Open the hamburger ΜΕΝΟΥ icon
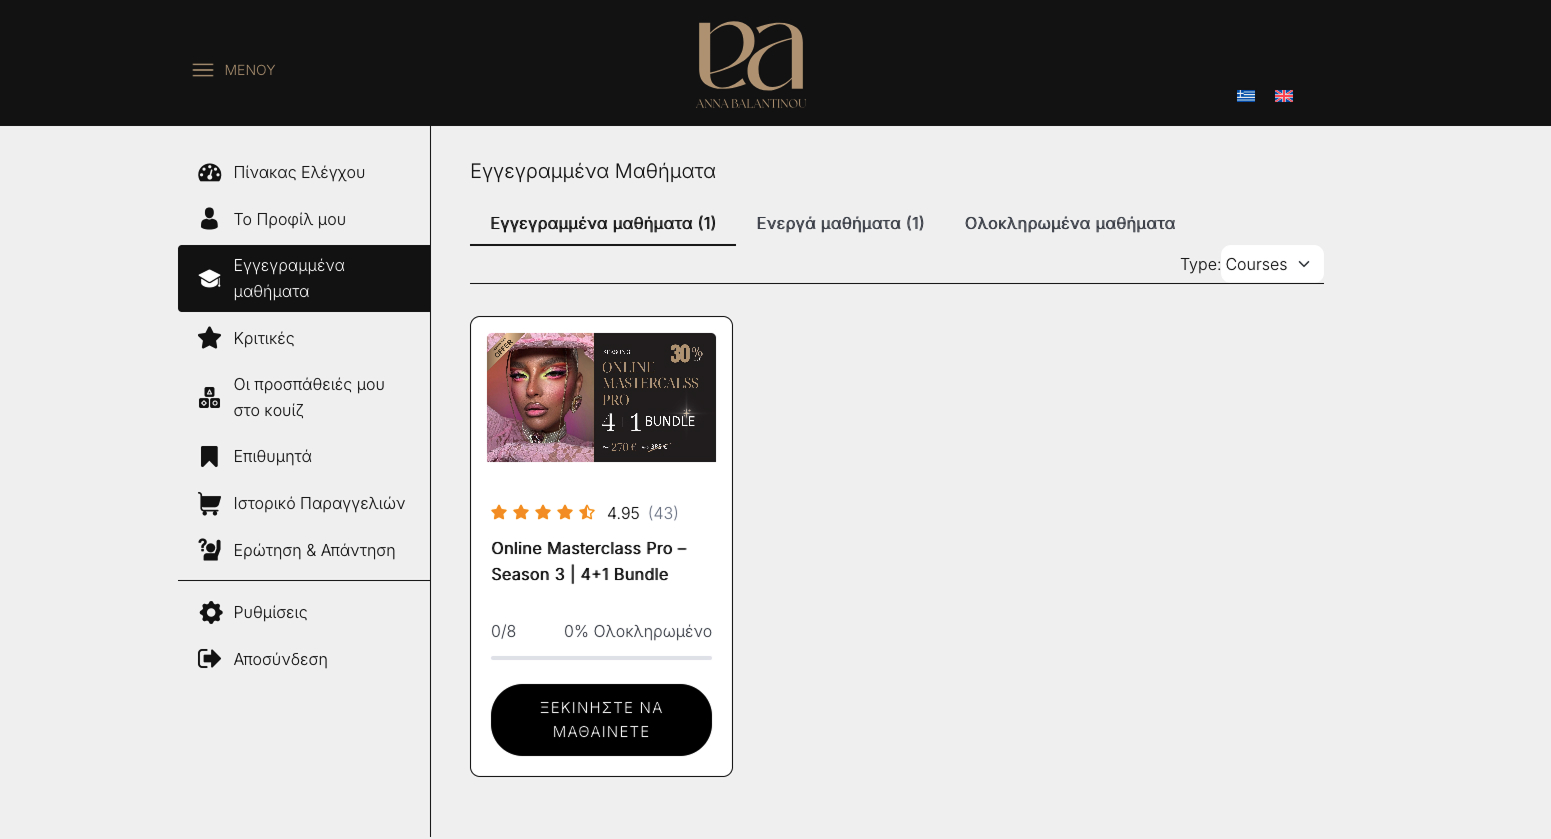Image resolution: width=1551 pixels, height=839 pixels. point(203,70)
